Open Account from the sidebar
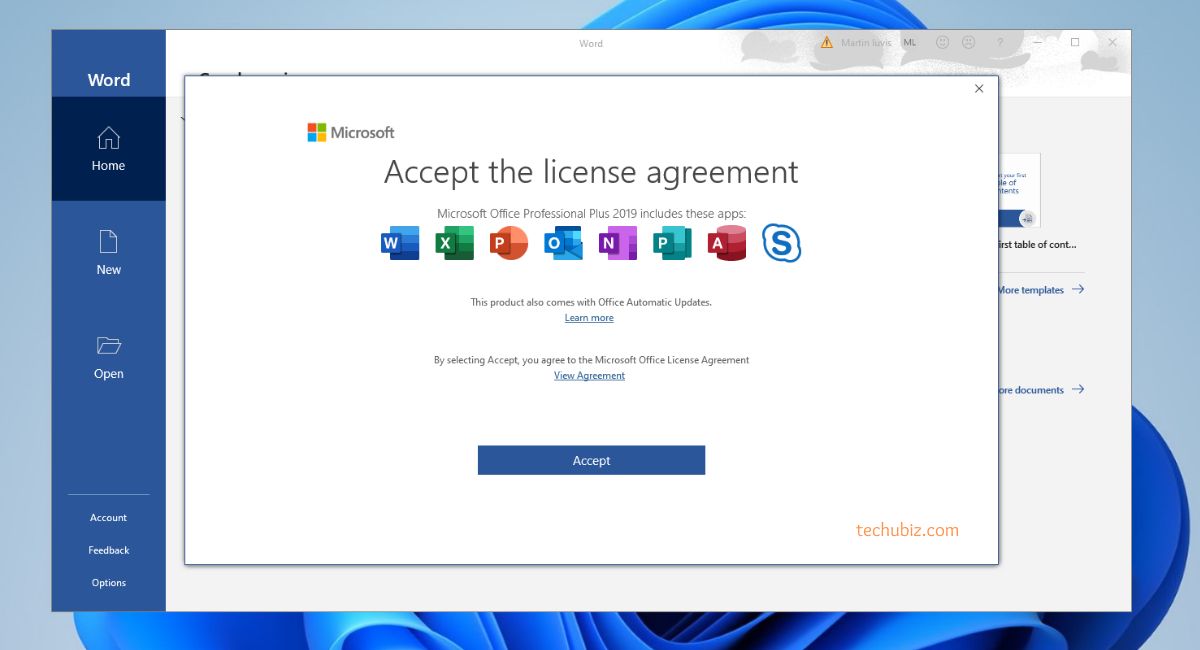The image size is (1200, 650). [108, 518]
